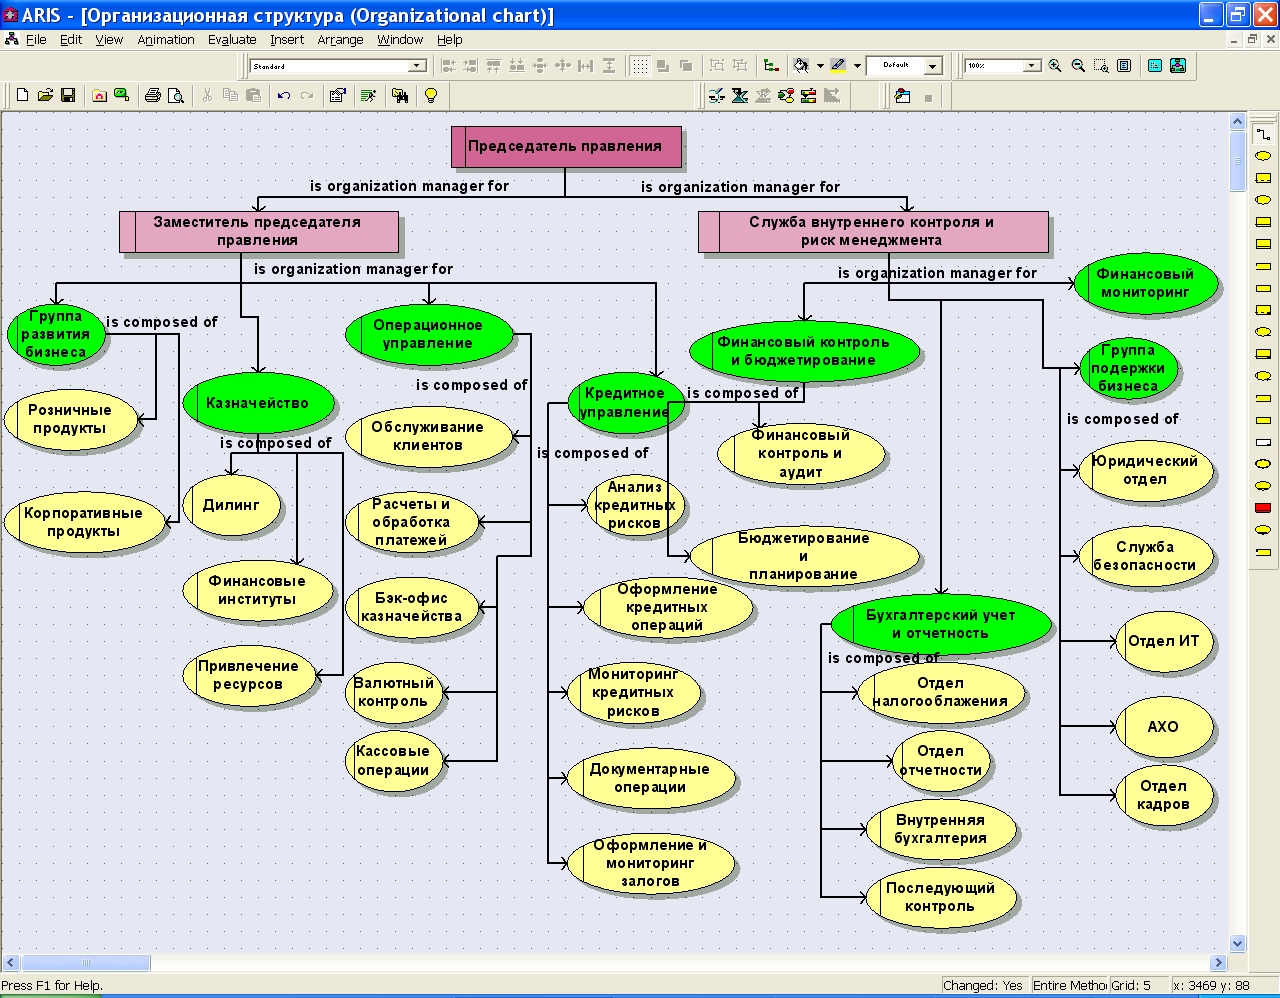Open the fill color bucket dropdown arrow
The image size is (1280, 998).
[820, 66]
